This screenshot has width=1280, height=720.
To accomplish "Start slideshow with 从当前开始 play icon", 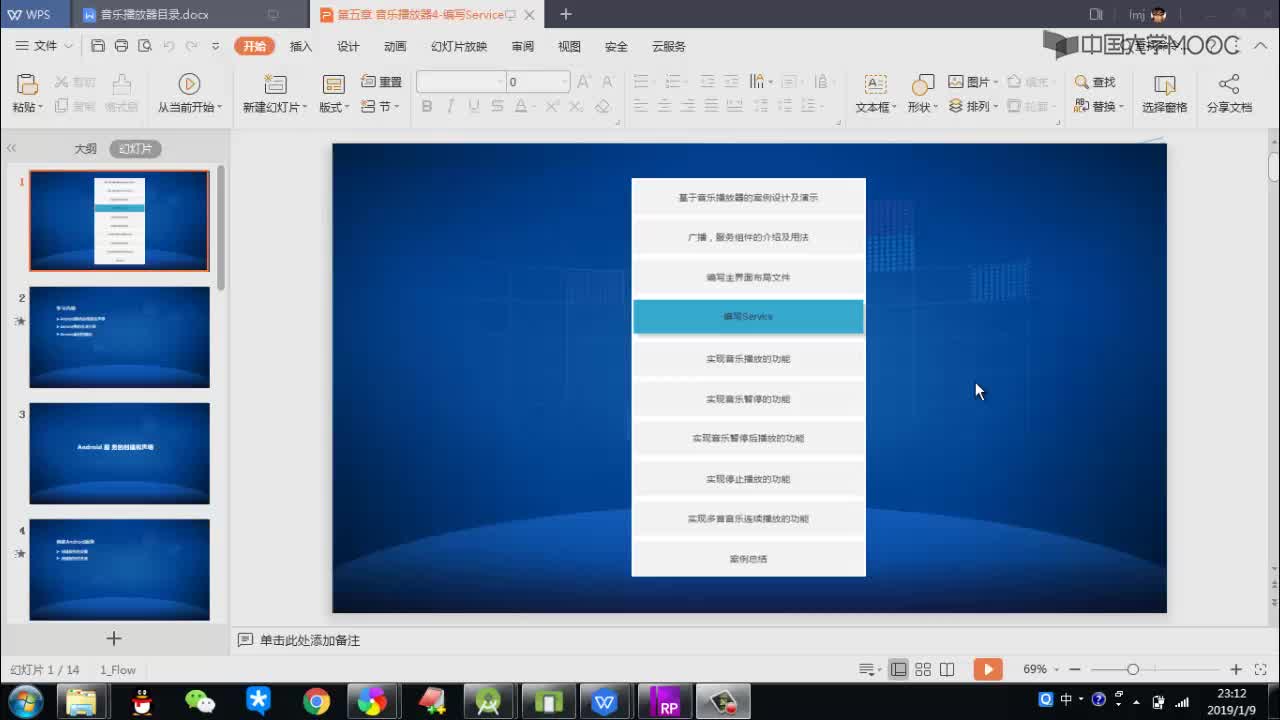I will 189,84.
